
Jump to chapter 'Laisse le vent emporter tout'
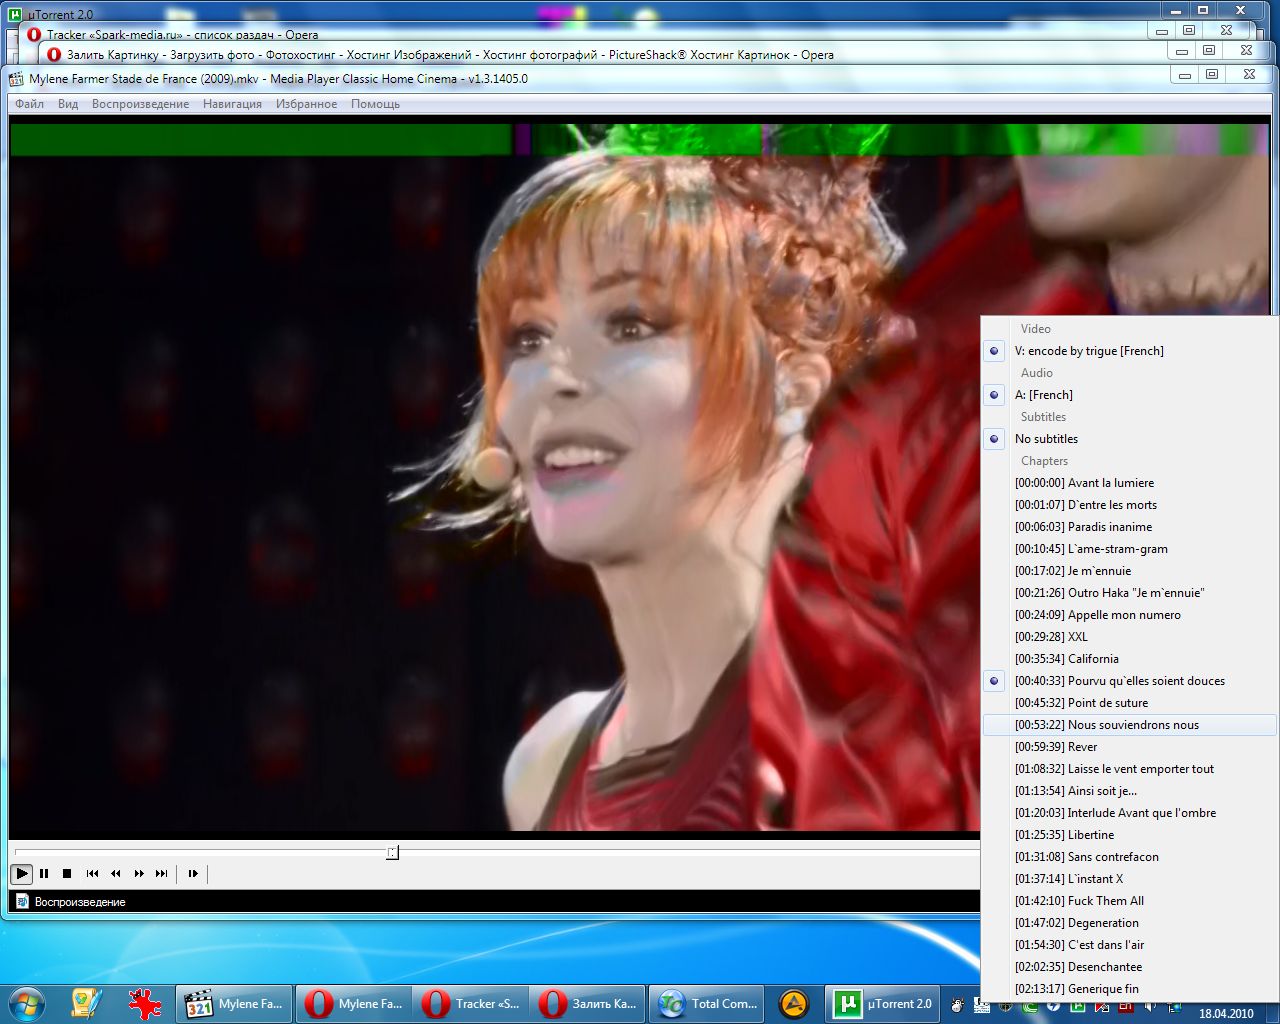(x=1130, y=769)
